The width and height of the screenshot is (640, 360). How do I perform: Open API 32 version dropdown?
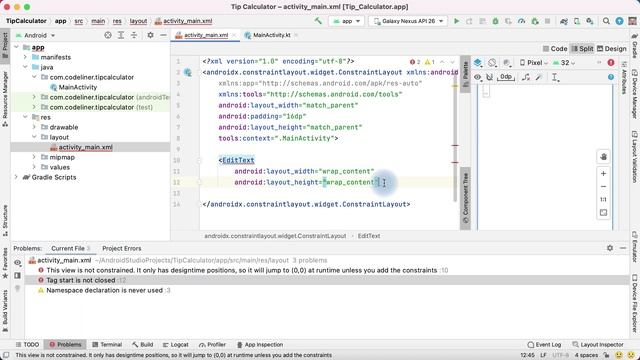click(564, 62)
